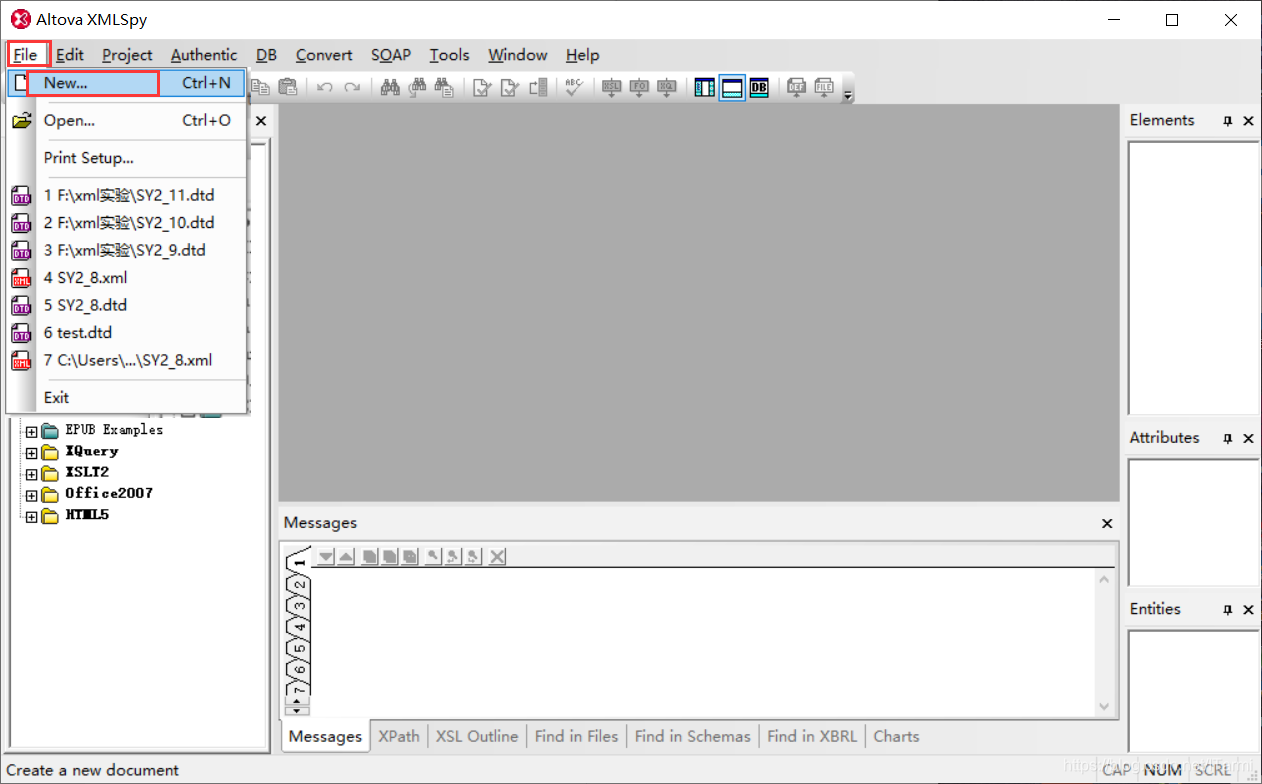This screenshot has width=1262, height=784.
Task: Click the XSL-FO transformation icon
Action: [x=639, y=87]
